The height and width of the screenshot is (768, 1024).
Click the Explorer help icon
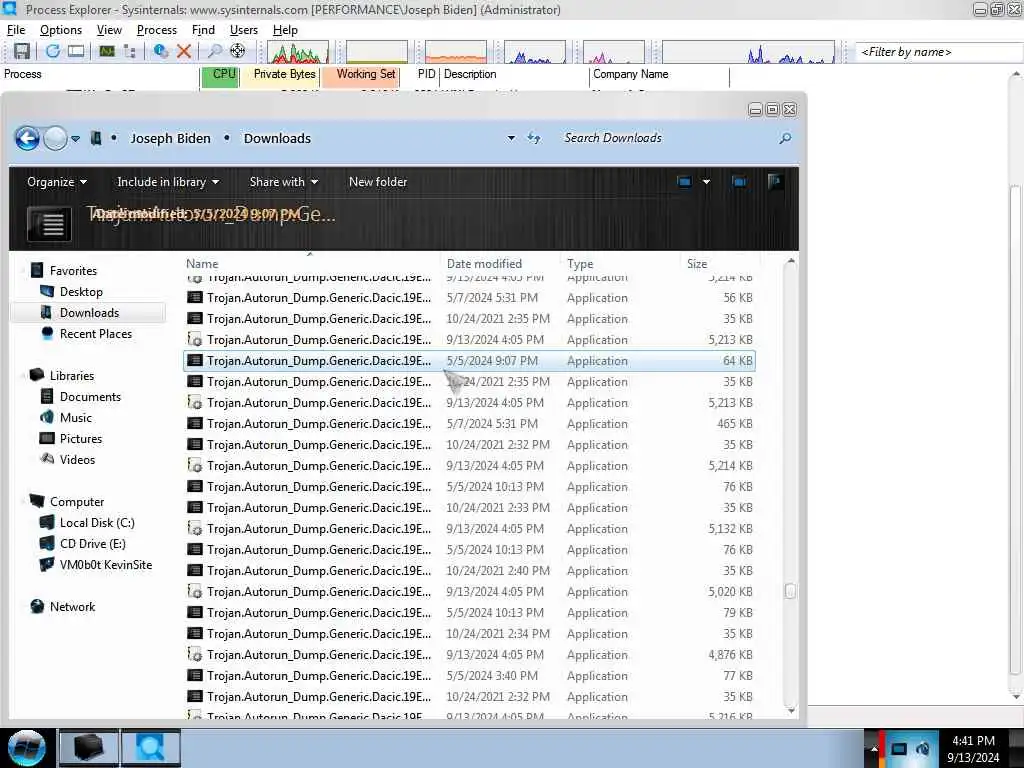[775, 182]
